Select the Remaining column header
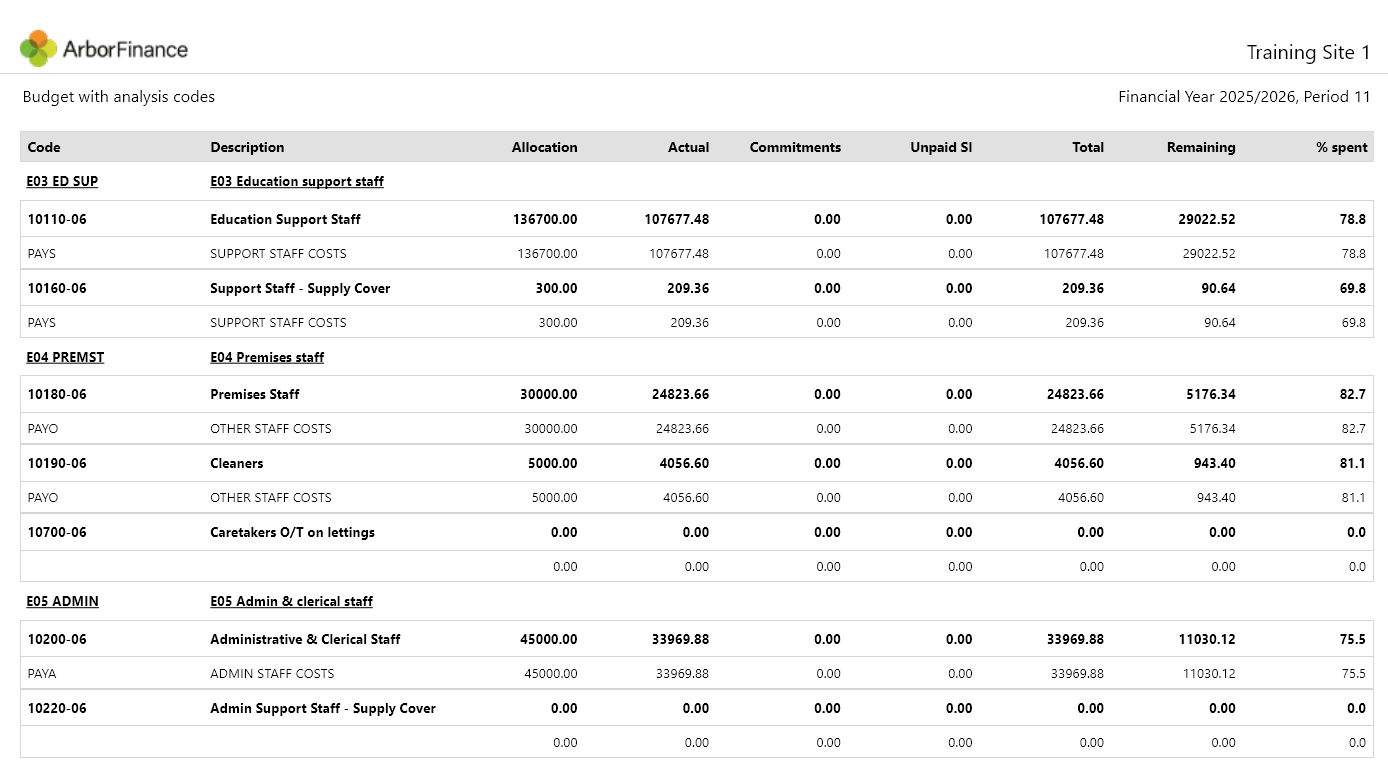Image resolution: width=1388 pixels, height=760 pixels. click(x=1200, y=147)
